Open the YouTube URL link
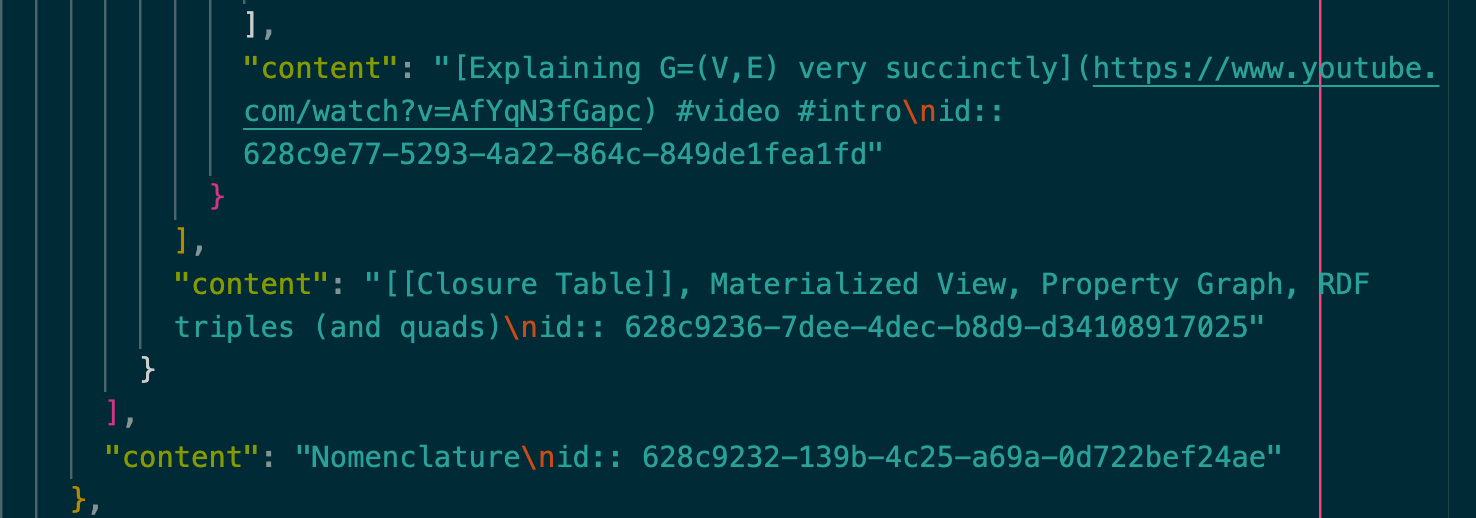Screen dimensions: 1476x518 1266,69
